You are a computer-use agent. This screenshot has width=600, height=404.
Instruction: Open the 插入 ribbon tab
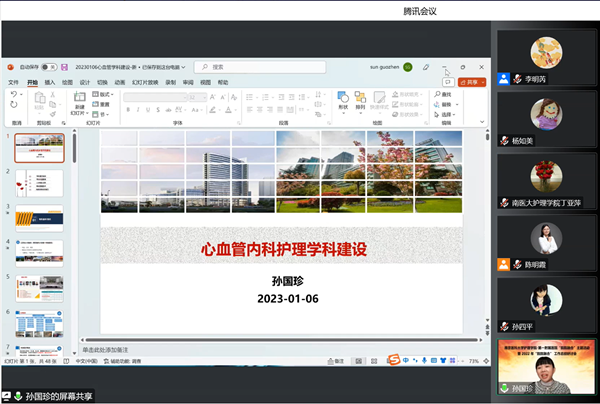click(50, 82)
